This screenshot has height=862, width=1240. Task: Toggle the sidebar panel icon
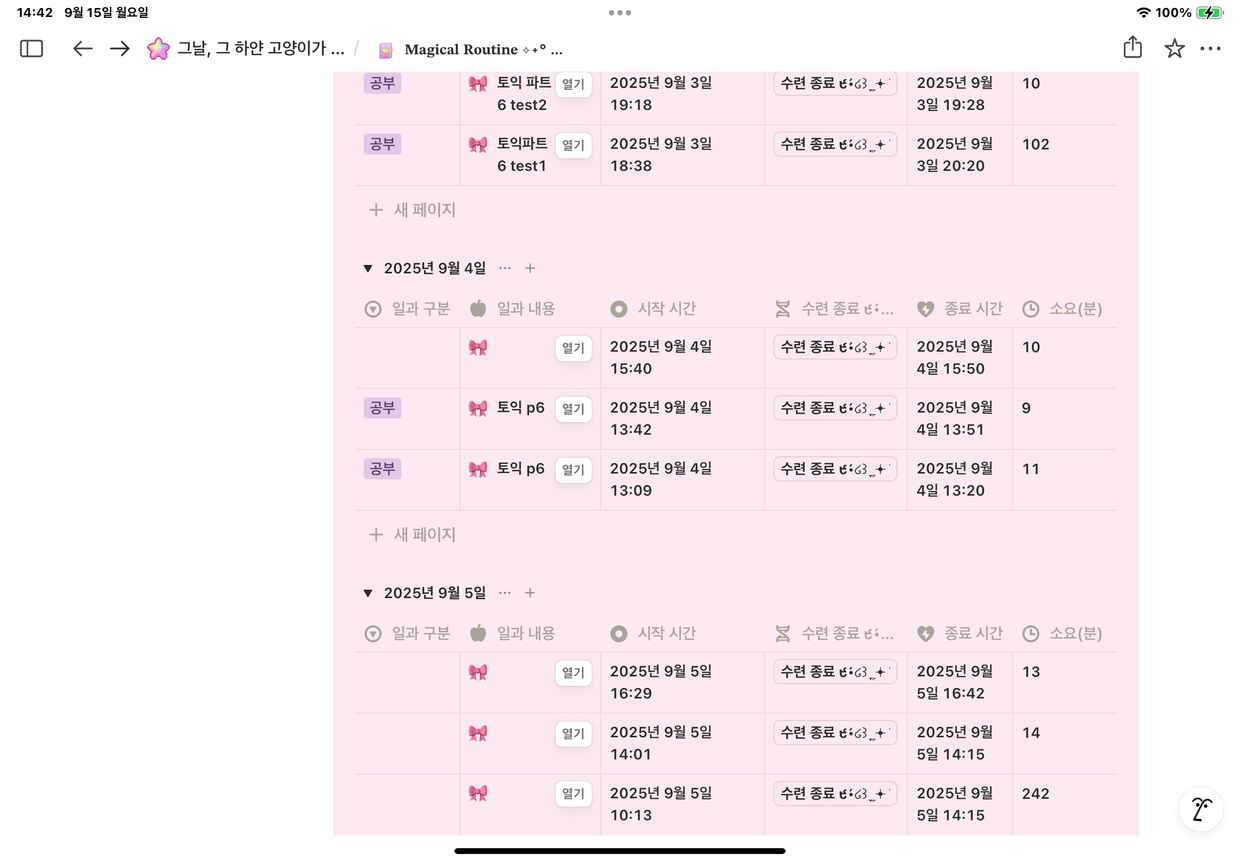coord(32,48)
